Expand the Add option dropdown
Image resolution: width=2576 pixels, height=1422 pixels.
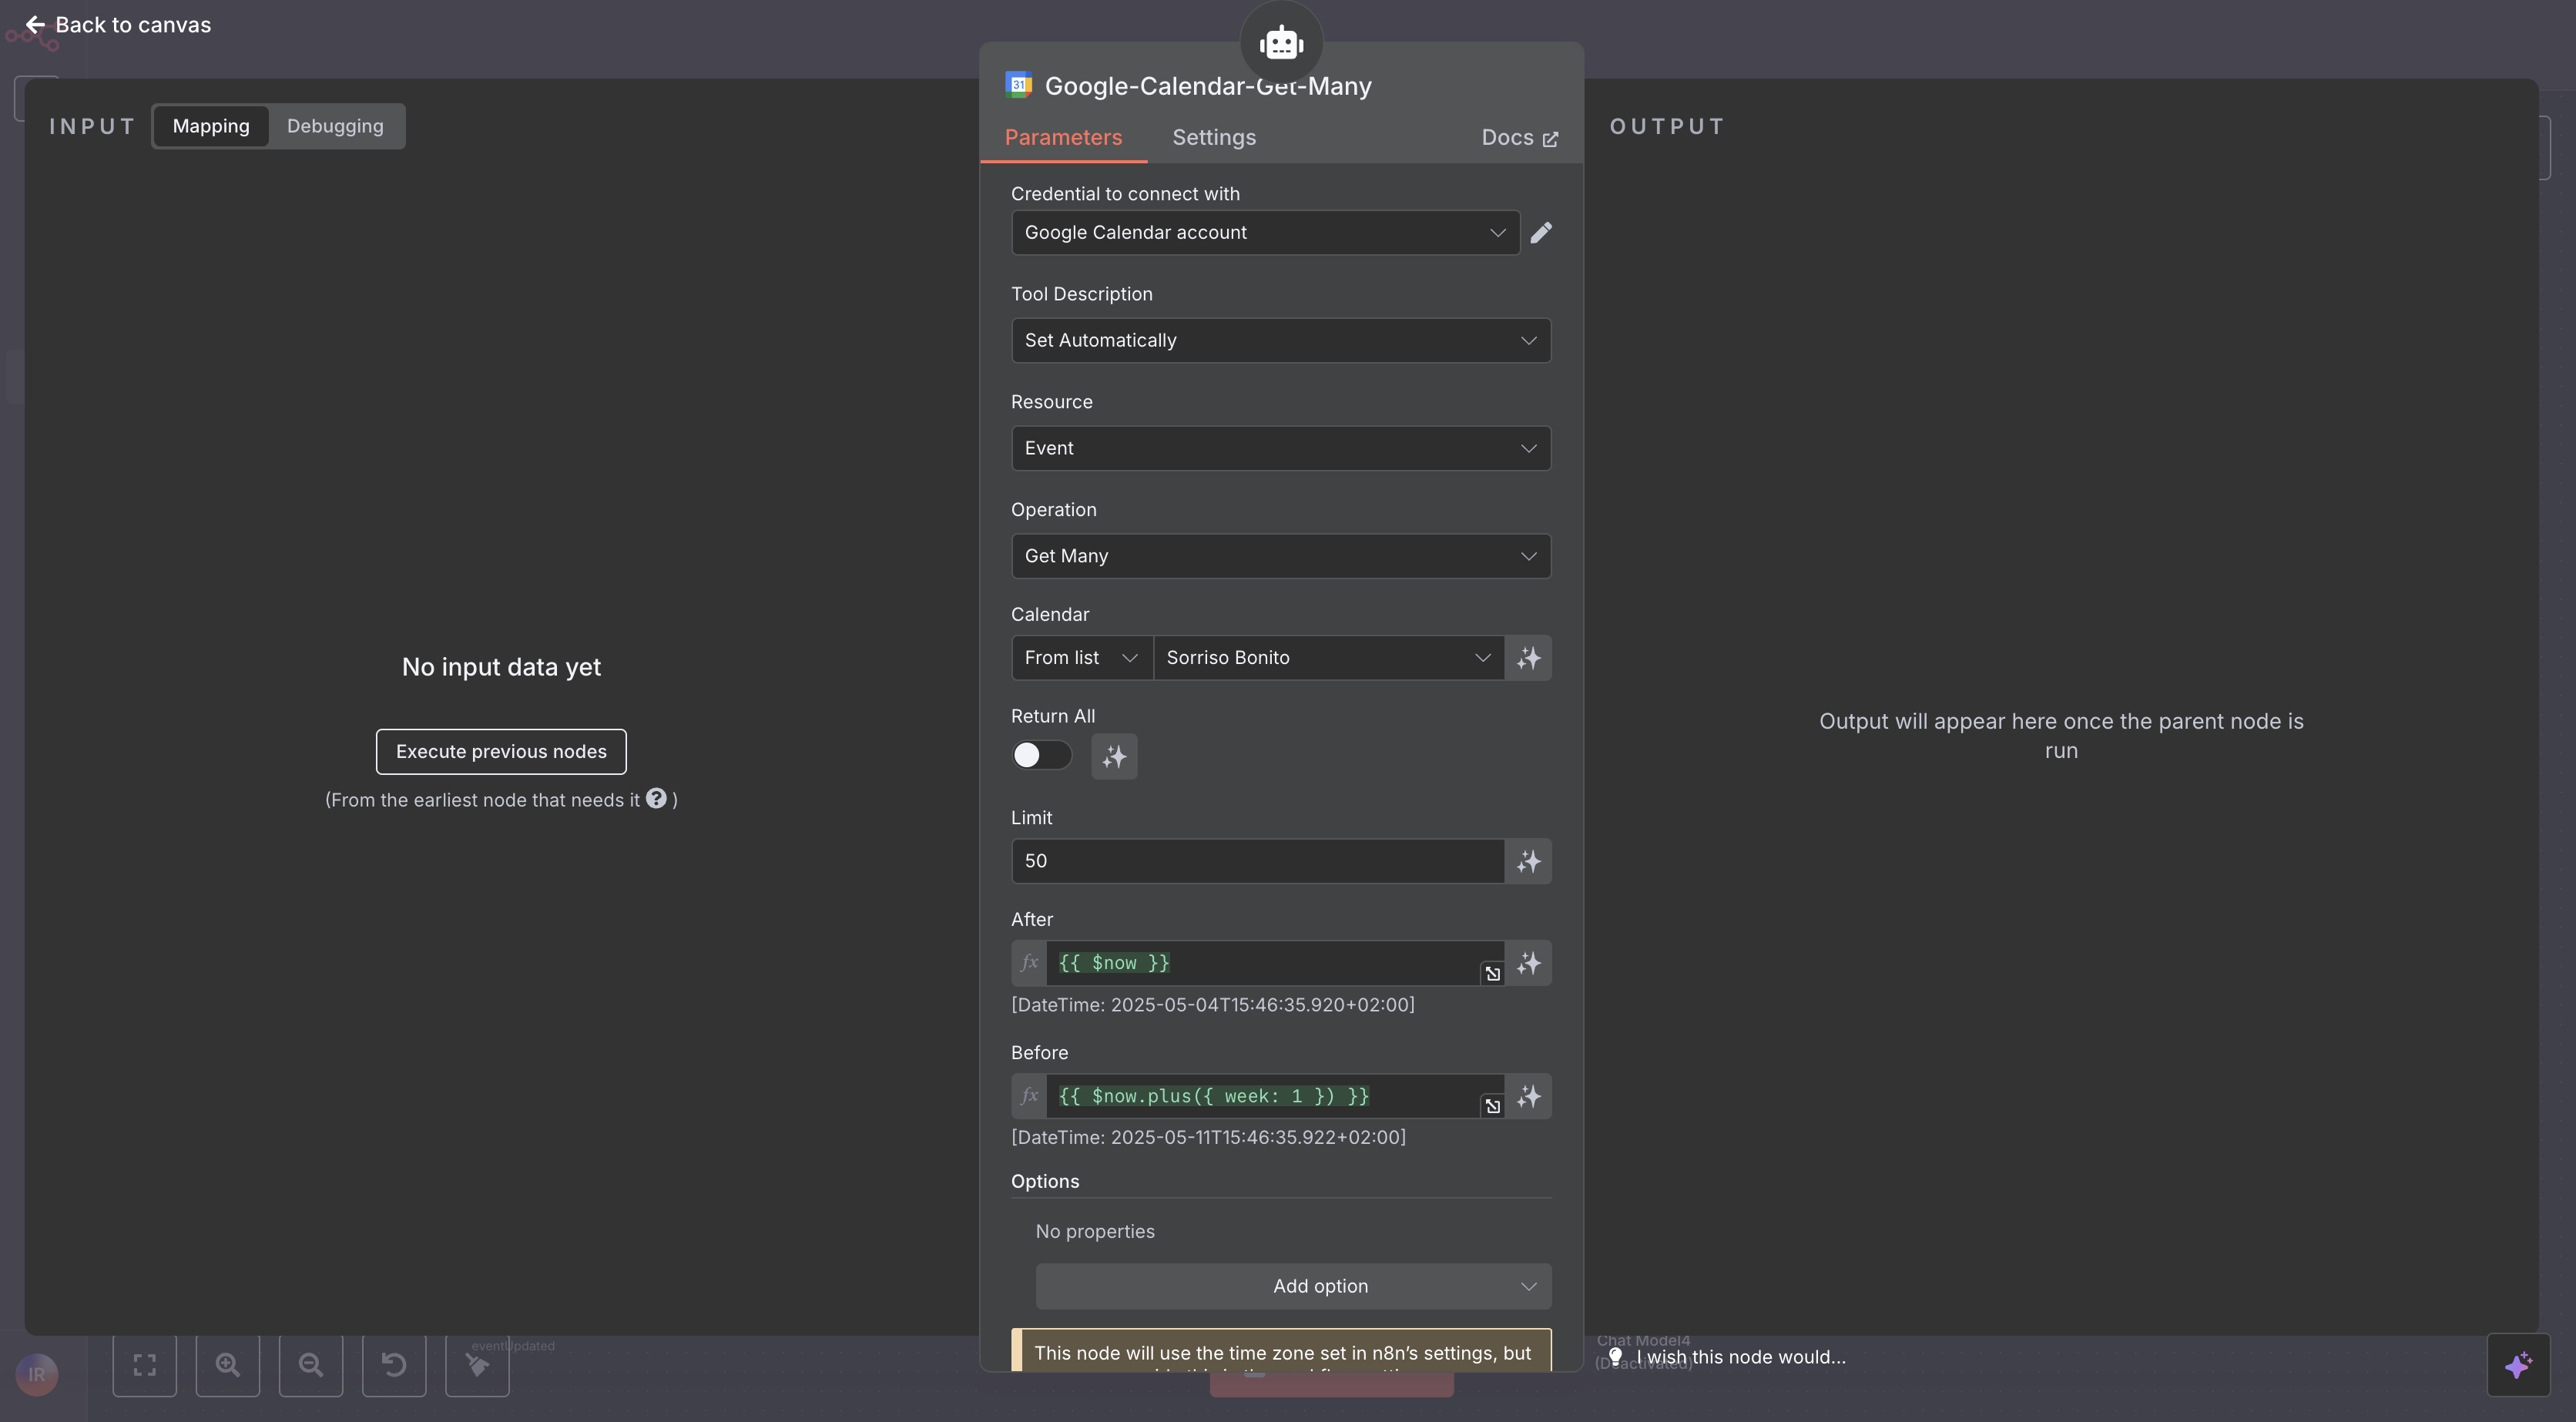coord(1293,1286)
